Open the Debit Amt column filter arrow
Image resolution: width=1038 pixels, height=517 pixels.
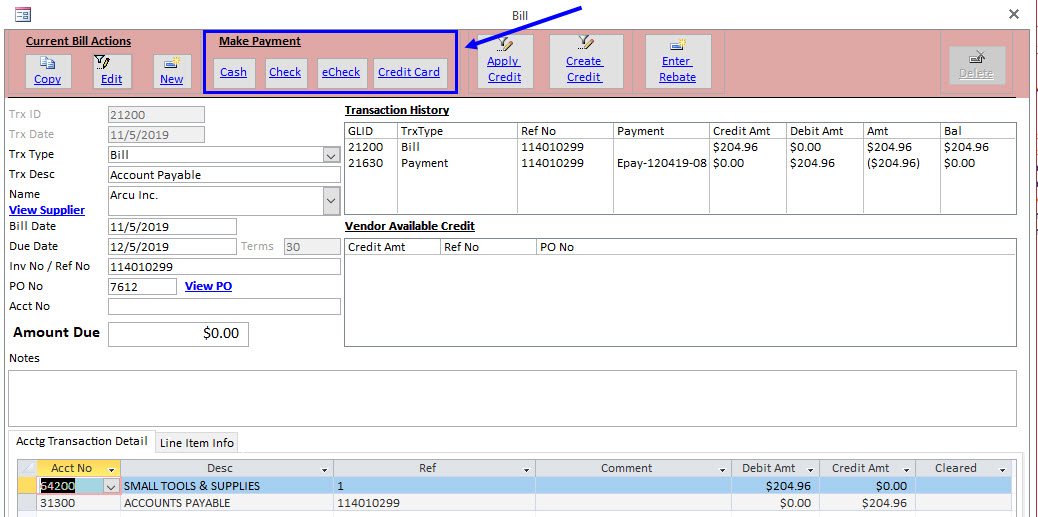click(x=810, y=469)
